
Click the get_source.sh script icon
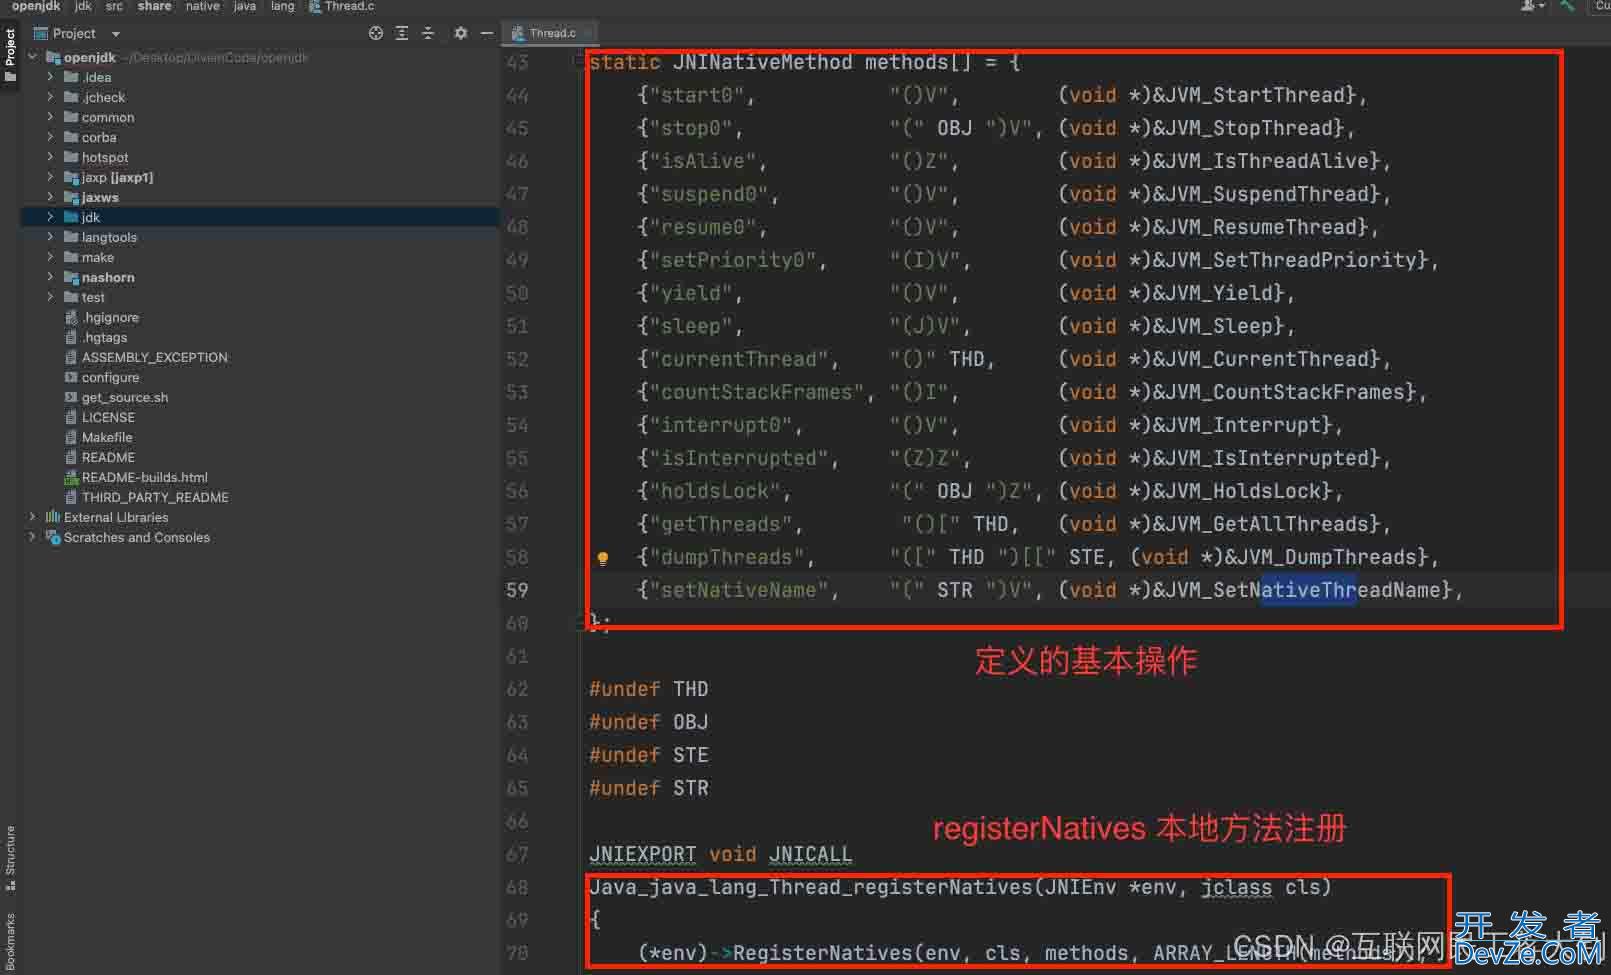pos(71,397)
